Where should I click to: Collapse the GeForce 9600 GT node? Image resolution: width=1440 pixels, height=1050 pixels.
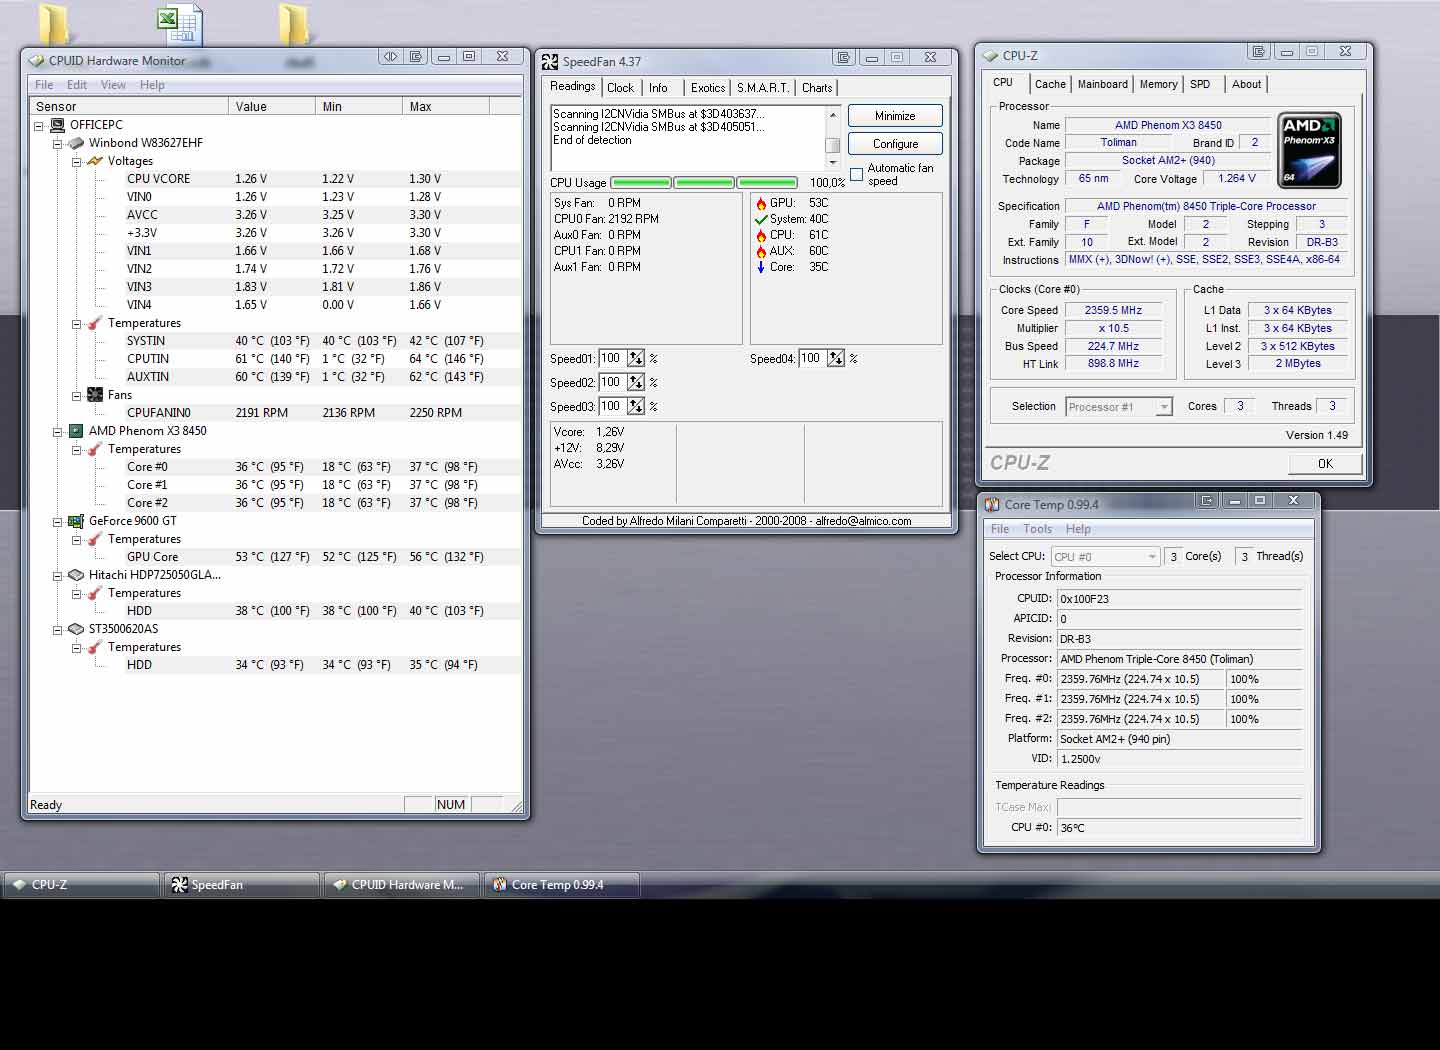[58, 522]
